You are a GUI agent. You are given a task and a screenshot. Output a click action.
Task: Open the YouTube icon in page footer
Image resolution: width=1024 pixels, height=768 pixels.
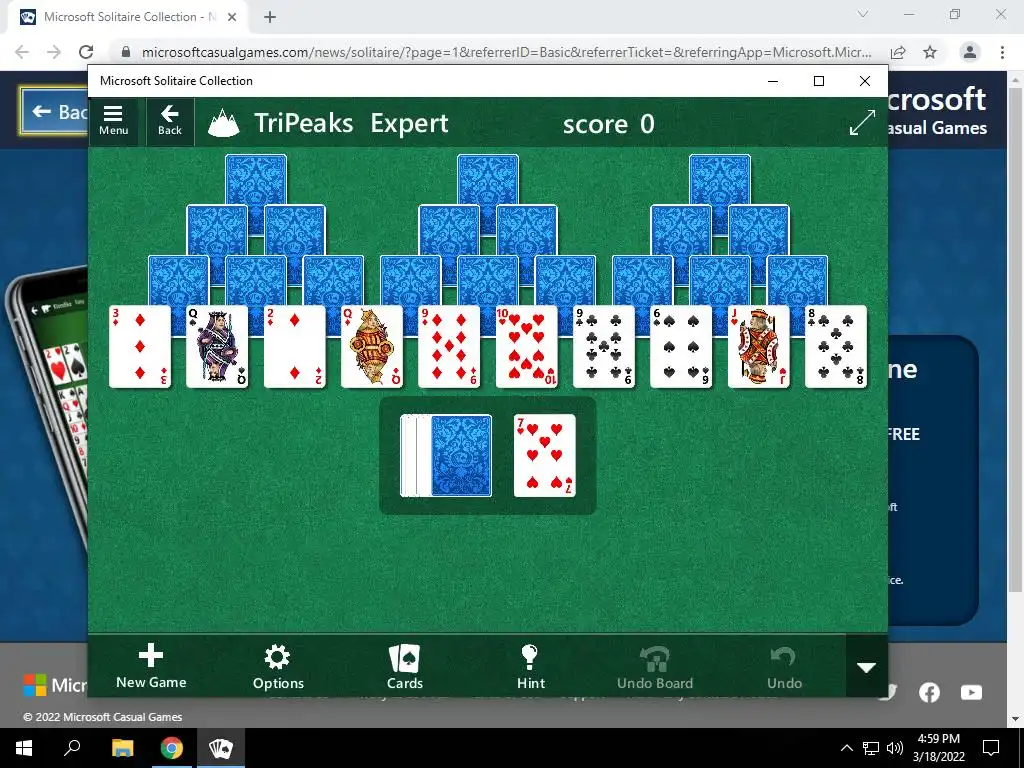(x=971, y=692)
